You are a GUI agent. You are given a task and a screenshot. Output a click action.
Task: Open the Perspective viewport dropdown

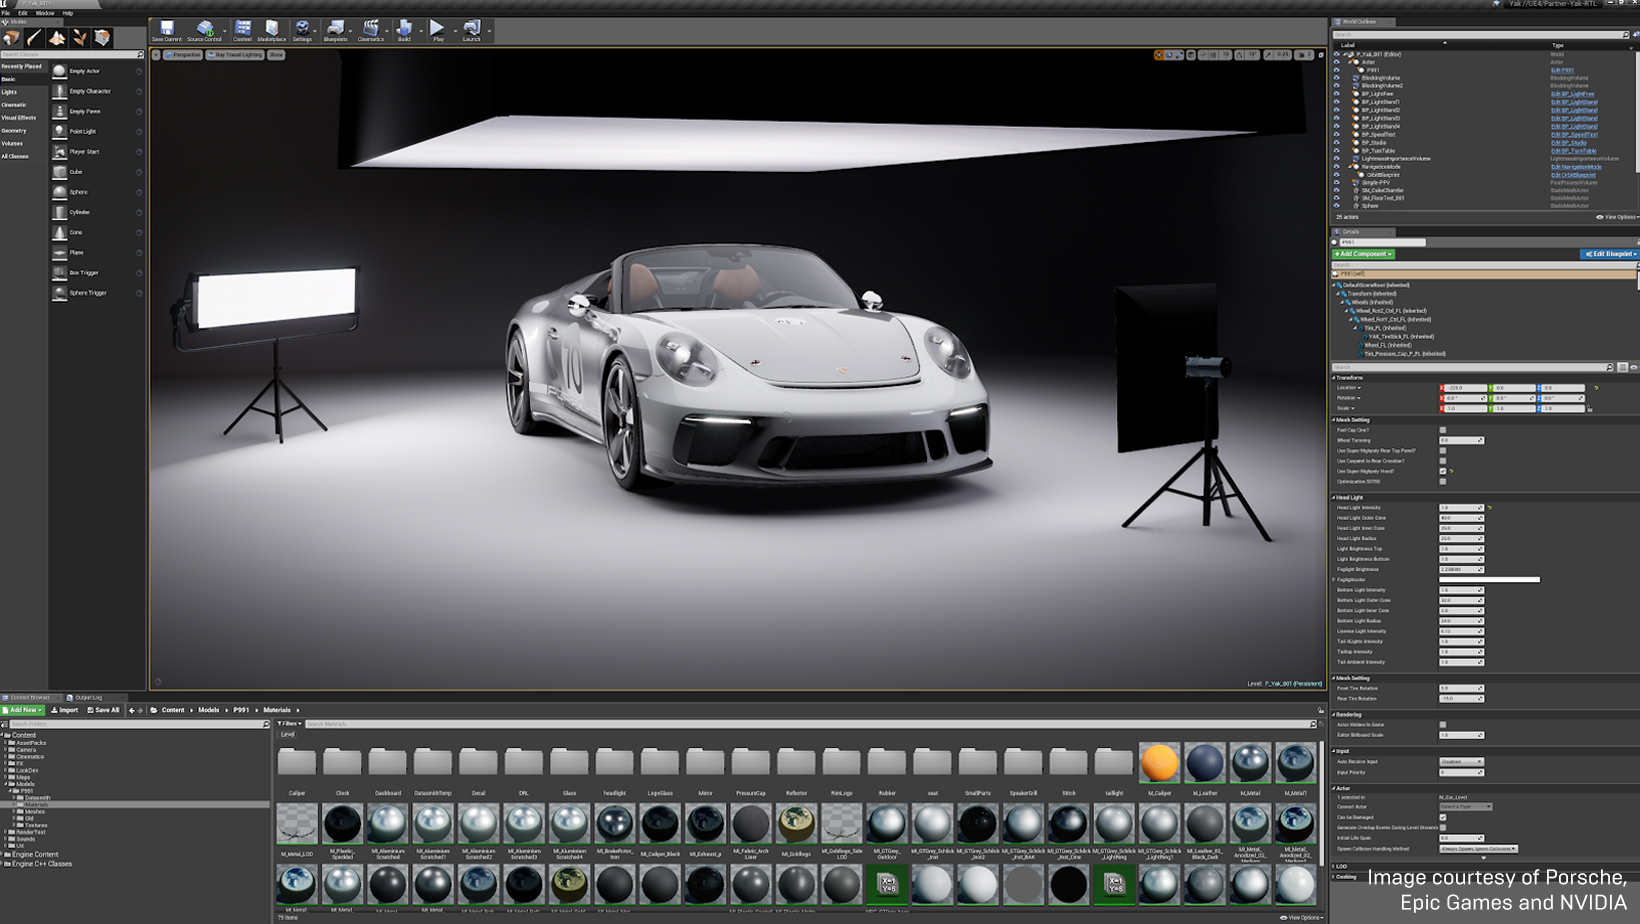(x=183, y=55)
